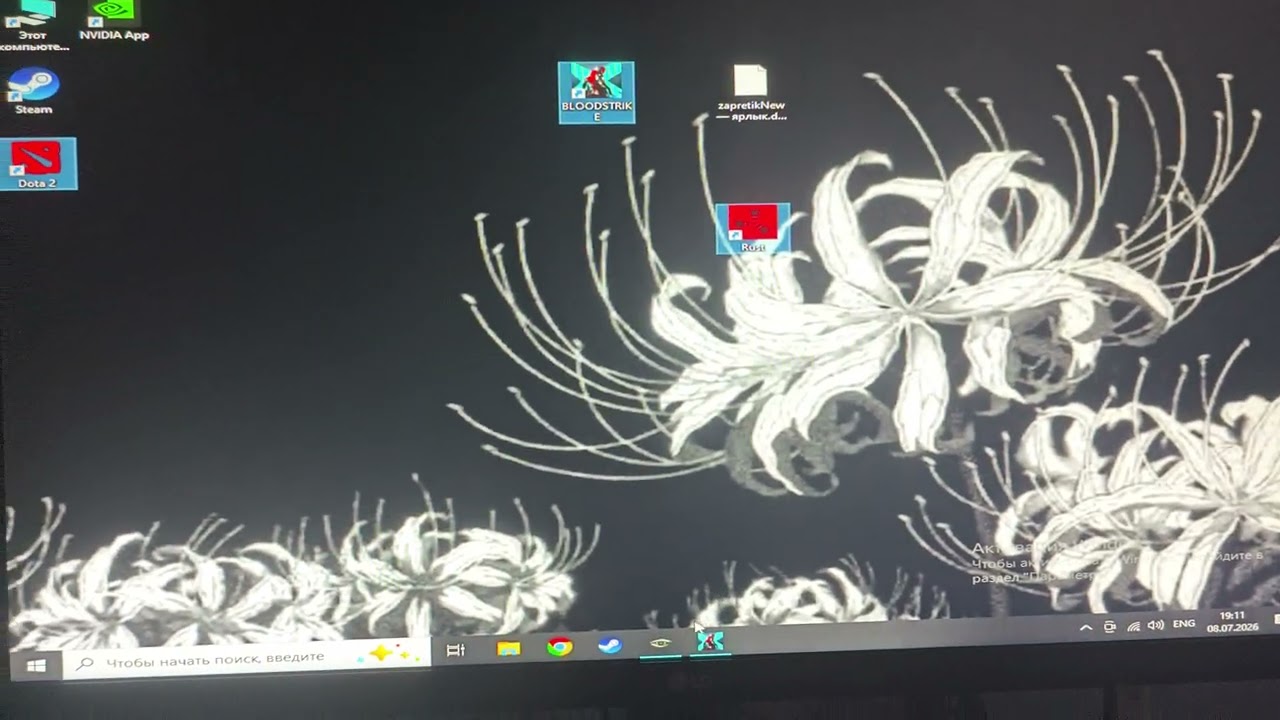Switch to the Bloodstrike taskbar app
The height and width of the screenshot is (720, 1280).
click(710, 642)
